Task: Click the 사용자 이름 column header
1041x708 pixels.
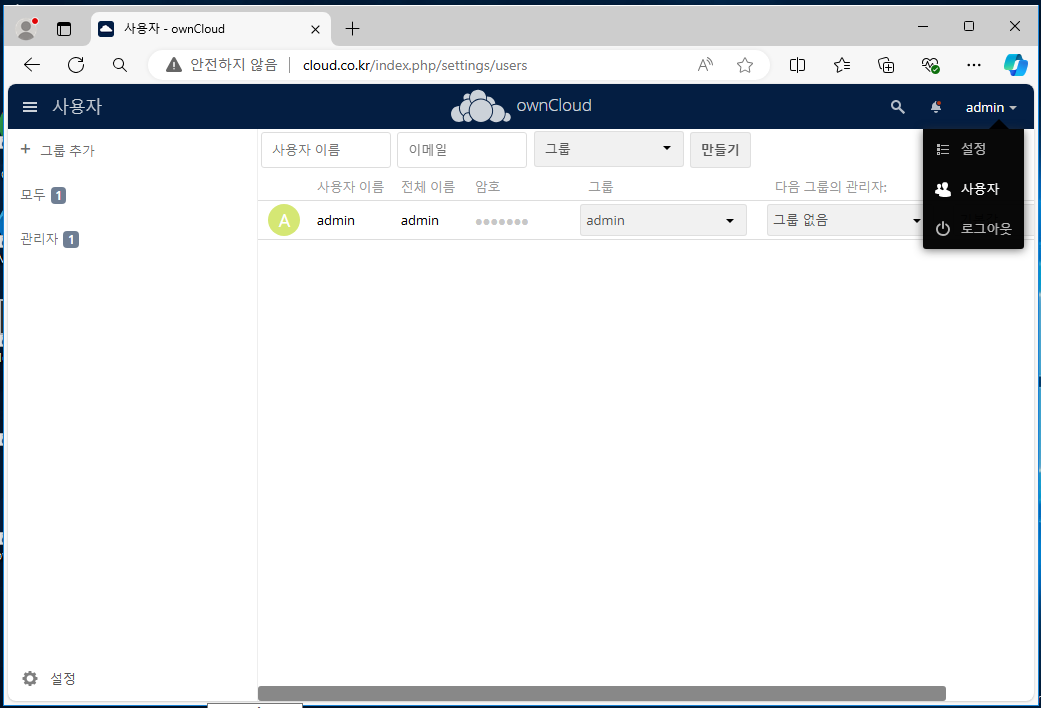Action: (x=350, y=187)
